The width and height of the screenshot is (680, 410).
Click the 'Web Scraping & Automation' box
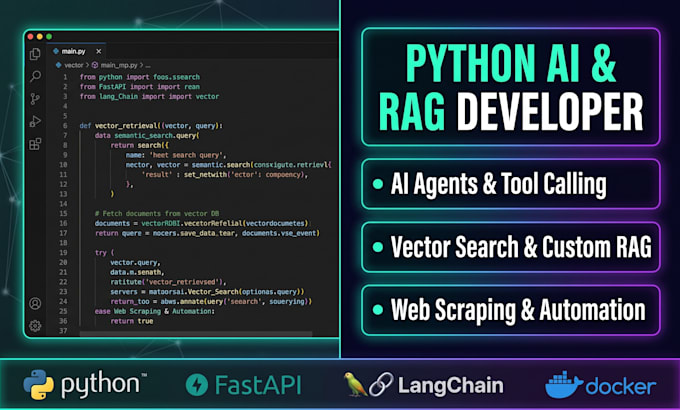click(511, 310)
